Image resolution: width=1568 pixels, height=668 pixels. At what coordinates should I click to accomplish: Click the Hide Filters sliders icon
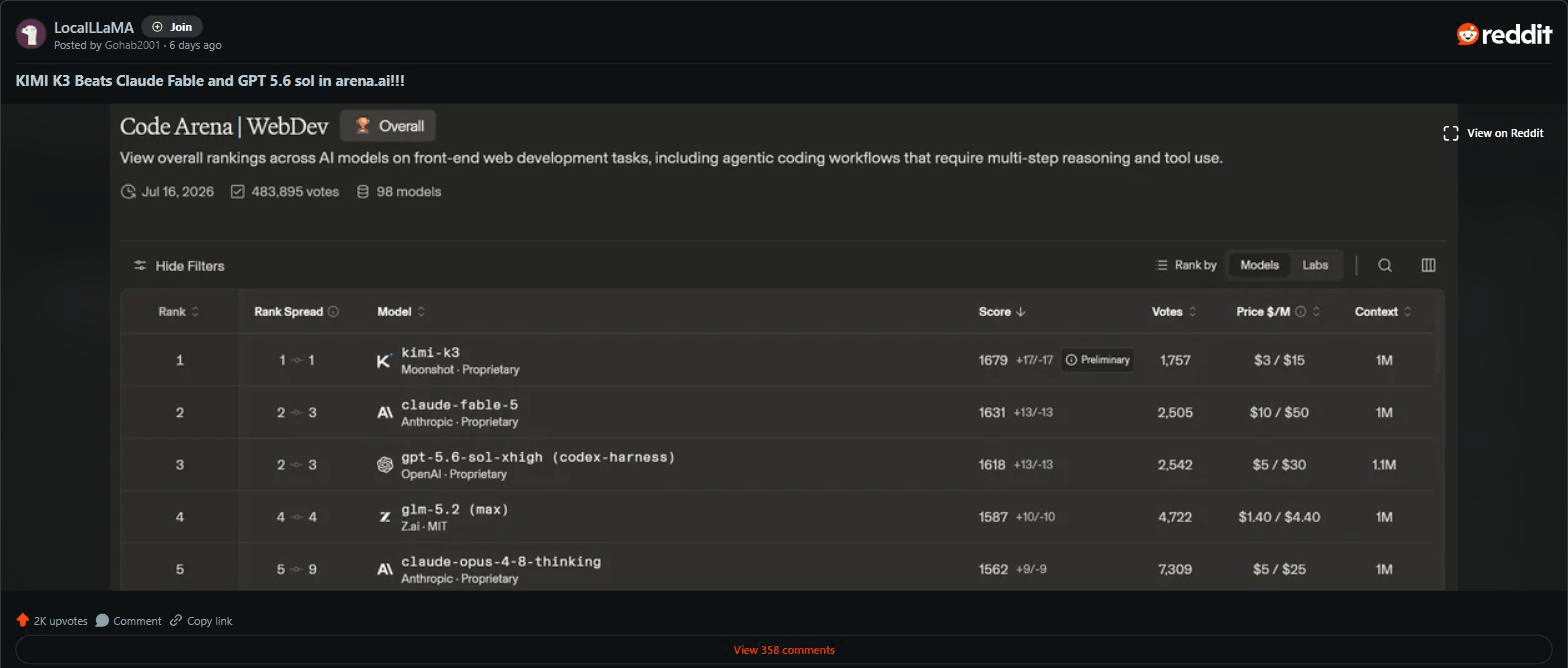click(x=140, y=266)
